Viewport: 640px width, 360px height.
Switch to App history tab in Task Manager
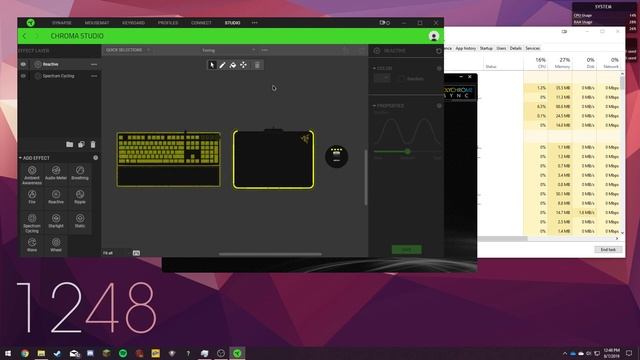[465, 48]
